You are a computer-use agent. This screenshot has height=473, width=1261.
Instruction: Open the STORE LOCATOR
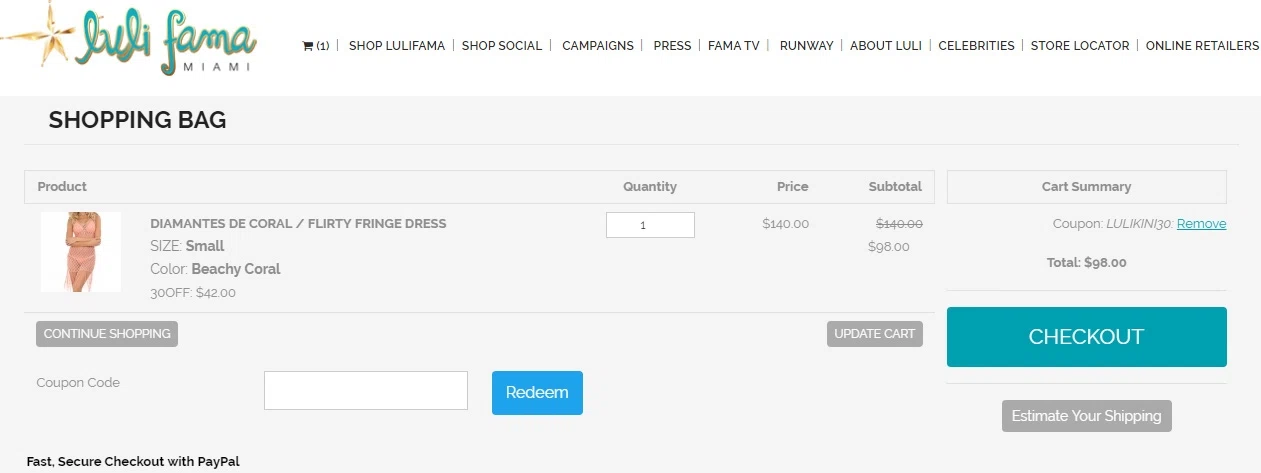(1080, 46)
